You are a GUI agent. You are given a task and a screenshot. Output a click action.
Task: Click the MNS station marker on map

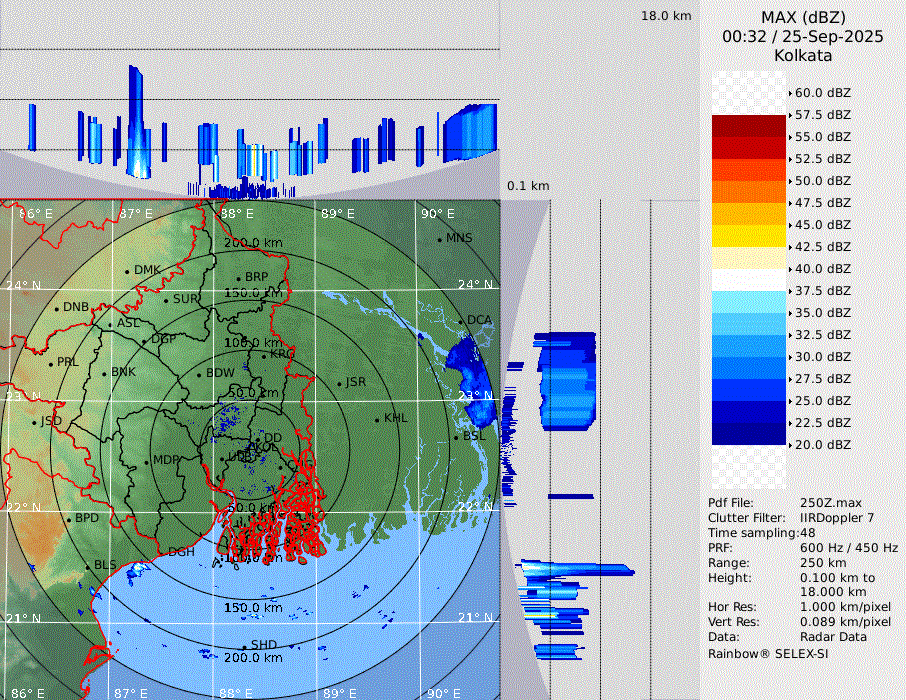[440, 239]
